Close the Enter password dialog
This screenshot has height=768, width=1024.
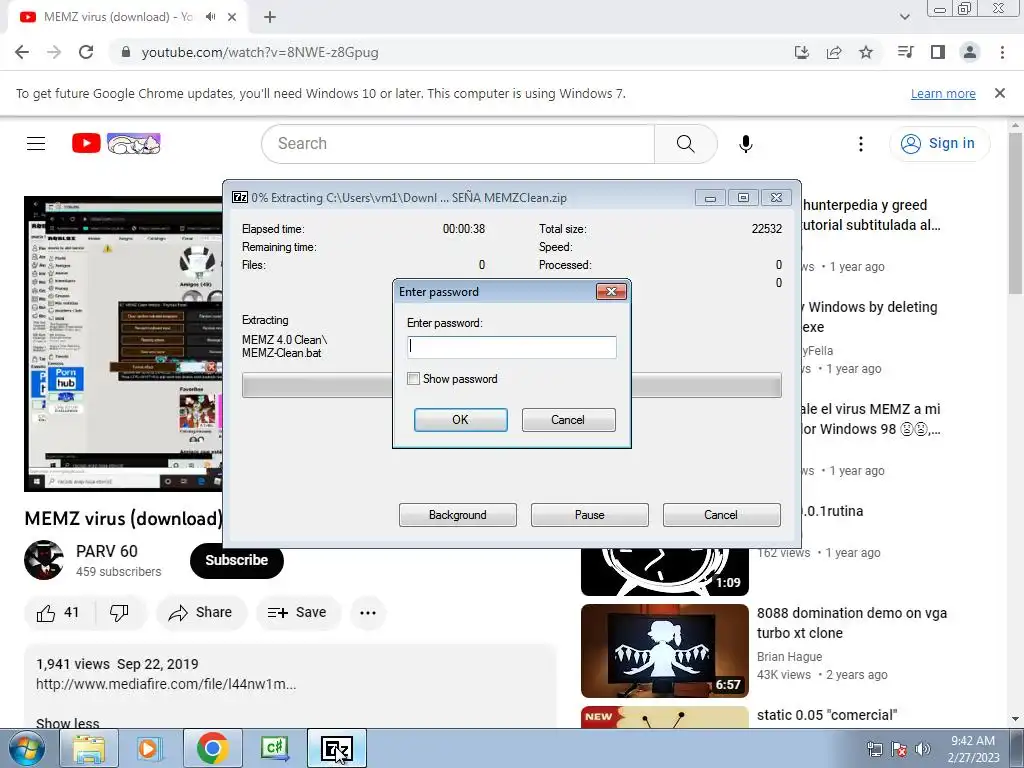[x=611, y=291]
